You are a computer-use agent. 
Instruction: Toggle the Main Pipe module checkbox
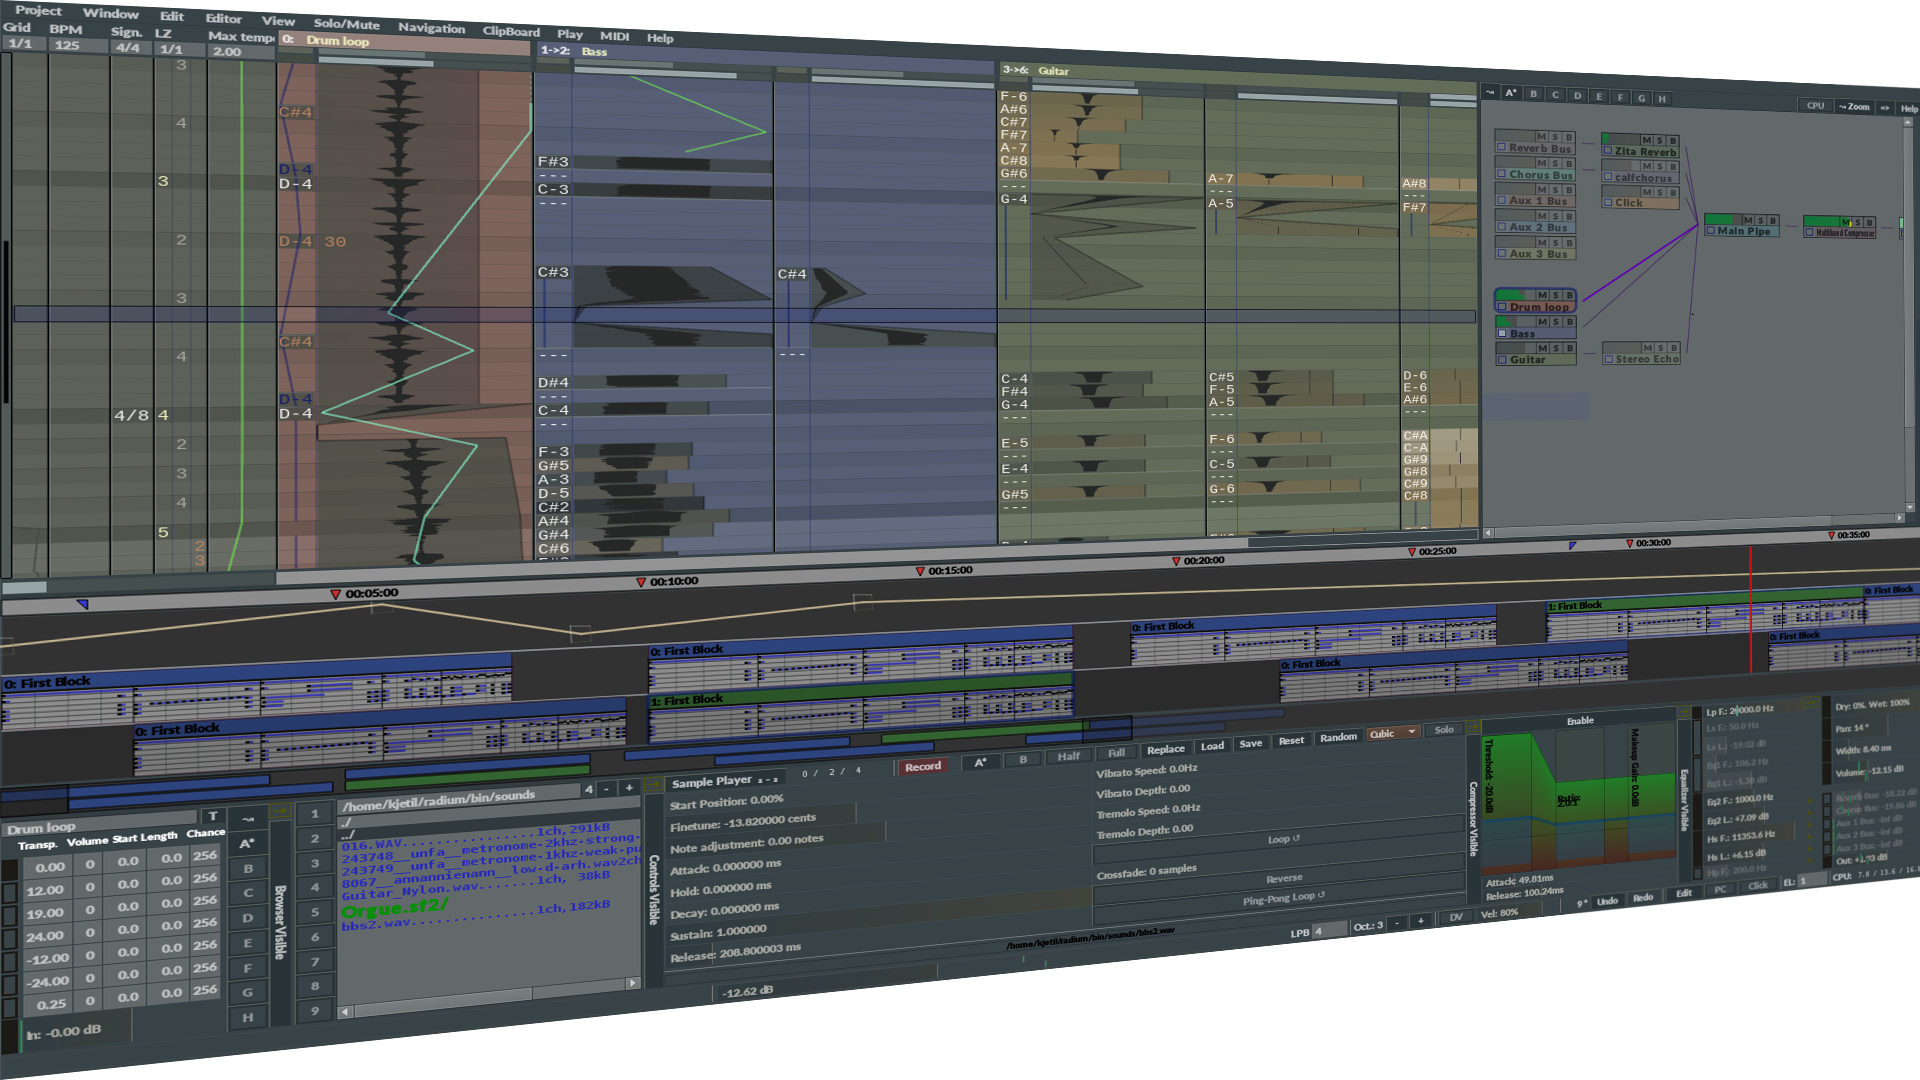click(x=1711, y=231)
